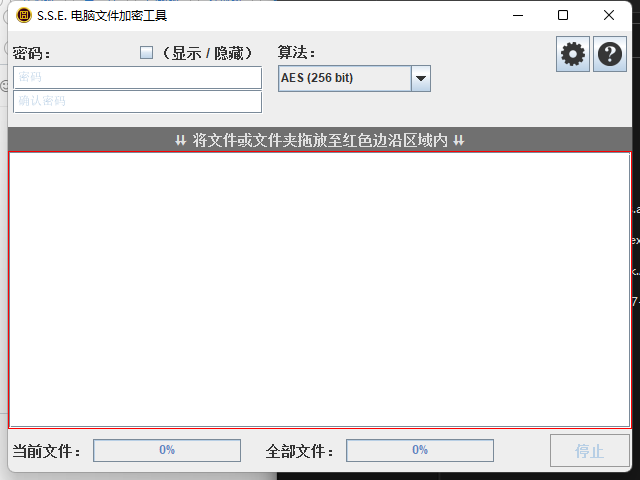Viewport: 640px width, 480px height.
Task: Click the 当前文件 label
Action: pos(46,451)
